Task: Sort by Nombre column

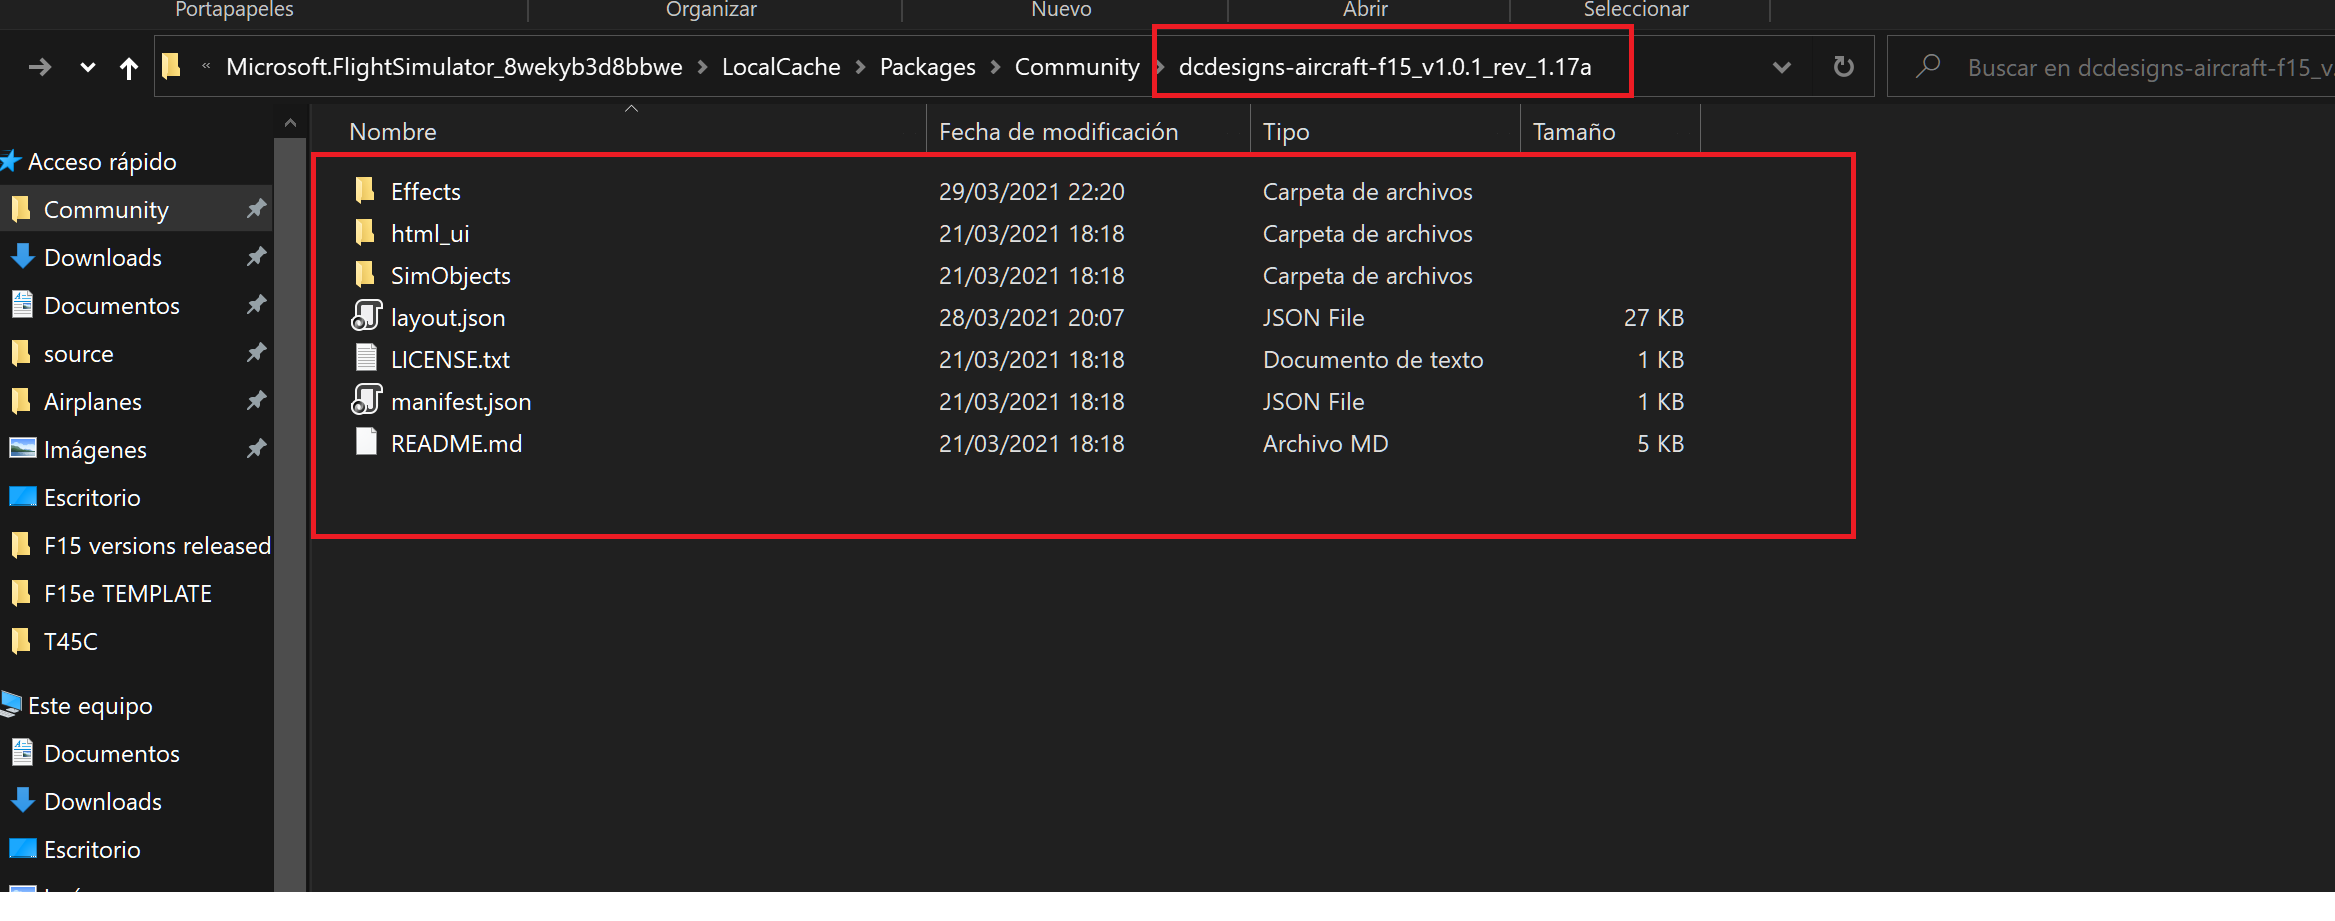Action: coord(393,132)
